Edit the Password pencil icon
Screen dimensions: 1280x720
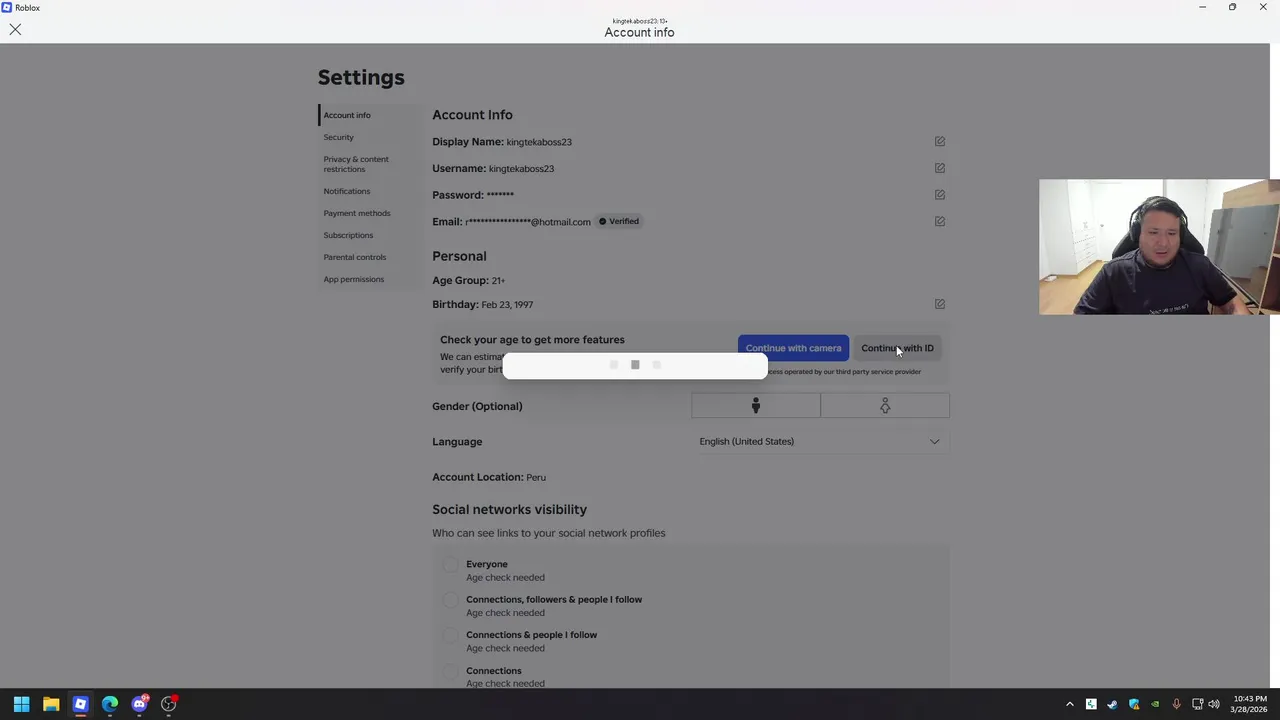point(939,195)
